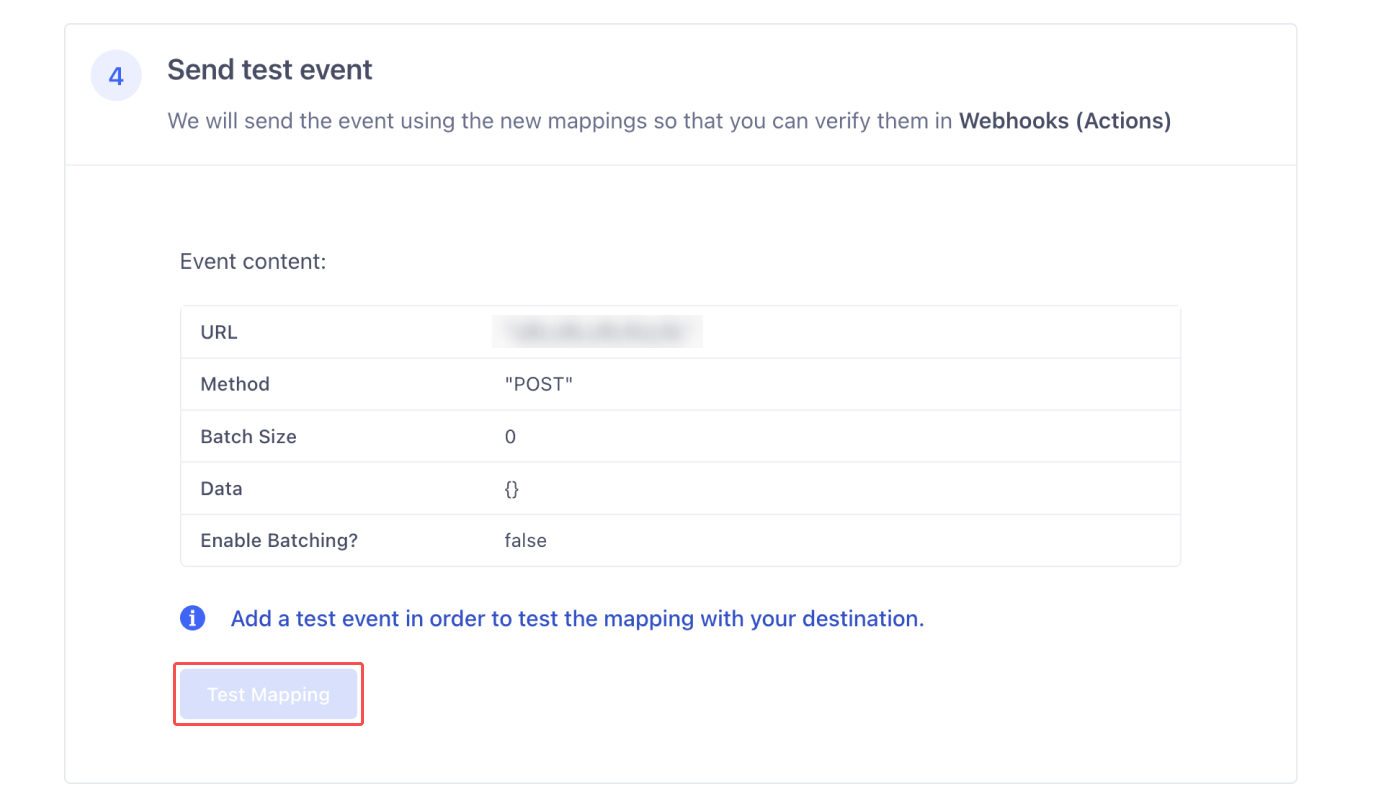Viewport: 1400px width, 800px height.
Task: Click the 'Event content:' label
Action: click(253, 262)
